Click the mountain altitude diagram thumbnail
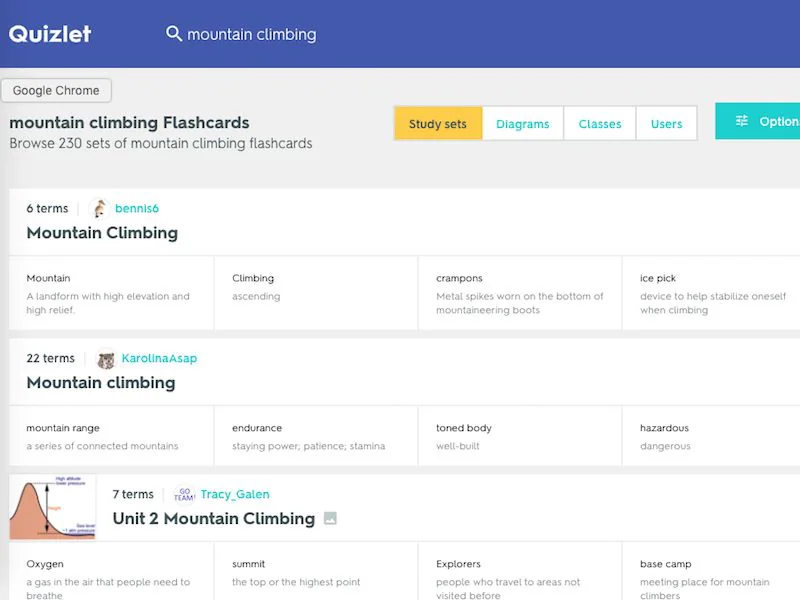 tap(53, 507)
